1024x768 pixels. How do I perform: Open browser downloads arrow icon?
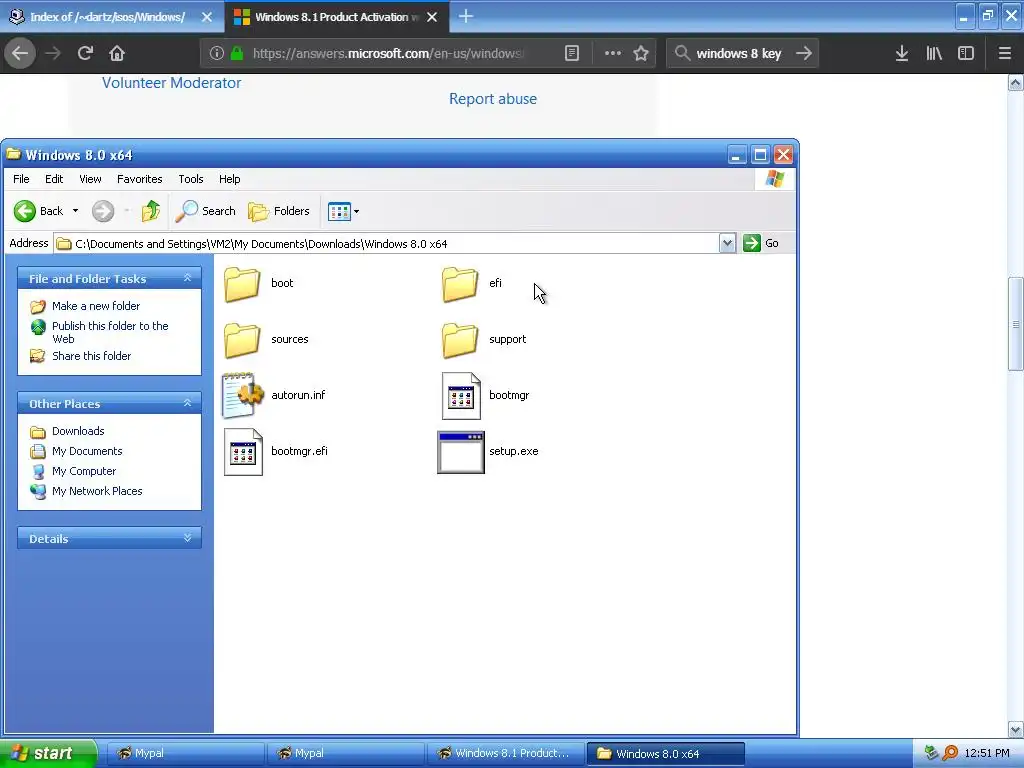click(x=902, y=54)
